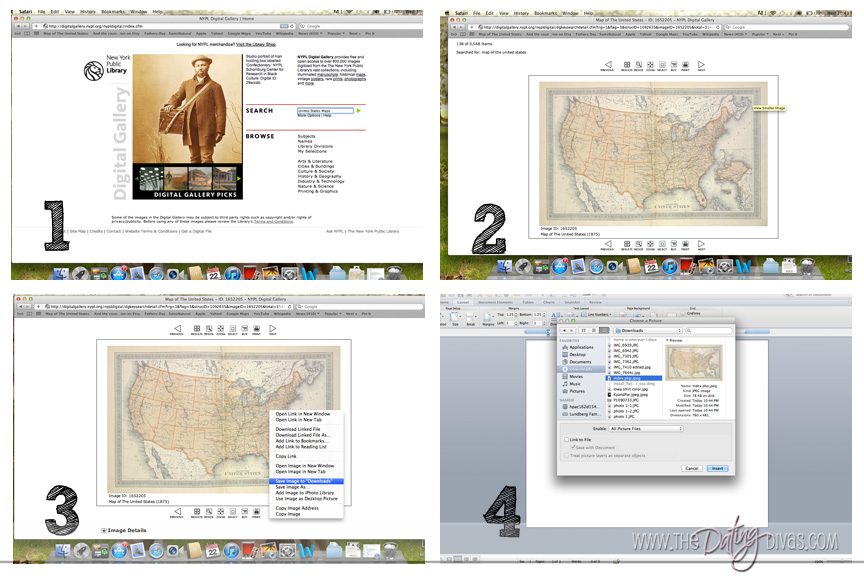Select the index.php.jpeg file in the file list
The width and height of the screenshot is (864, 576).
pyautogui.click(x=634, y=379)
